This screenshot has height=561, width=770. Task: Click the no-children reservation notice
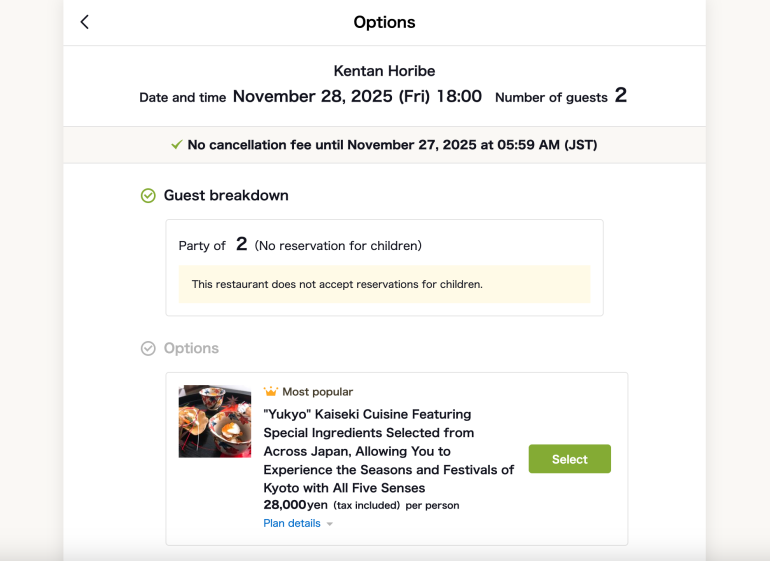point(384,284)
